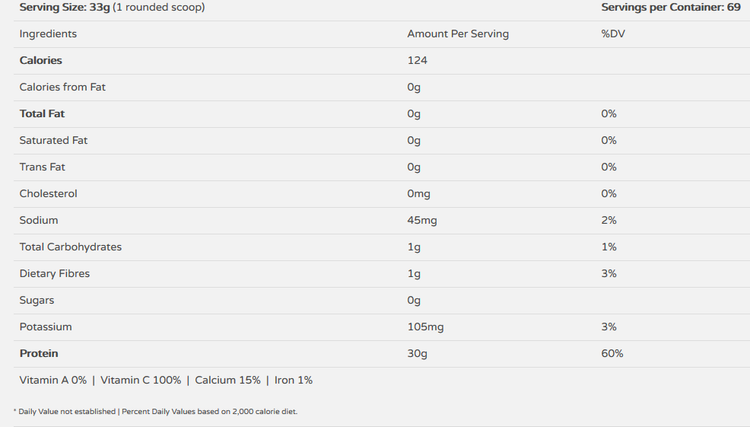Screen dimensions: 750x427
Task: Click the Trans Fat label
Action: (x=42, y=167)
